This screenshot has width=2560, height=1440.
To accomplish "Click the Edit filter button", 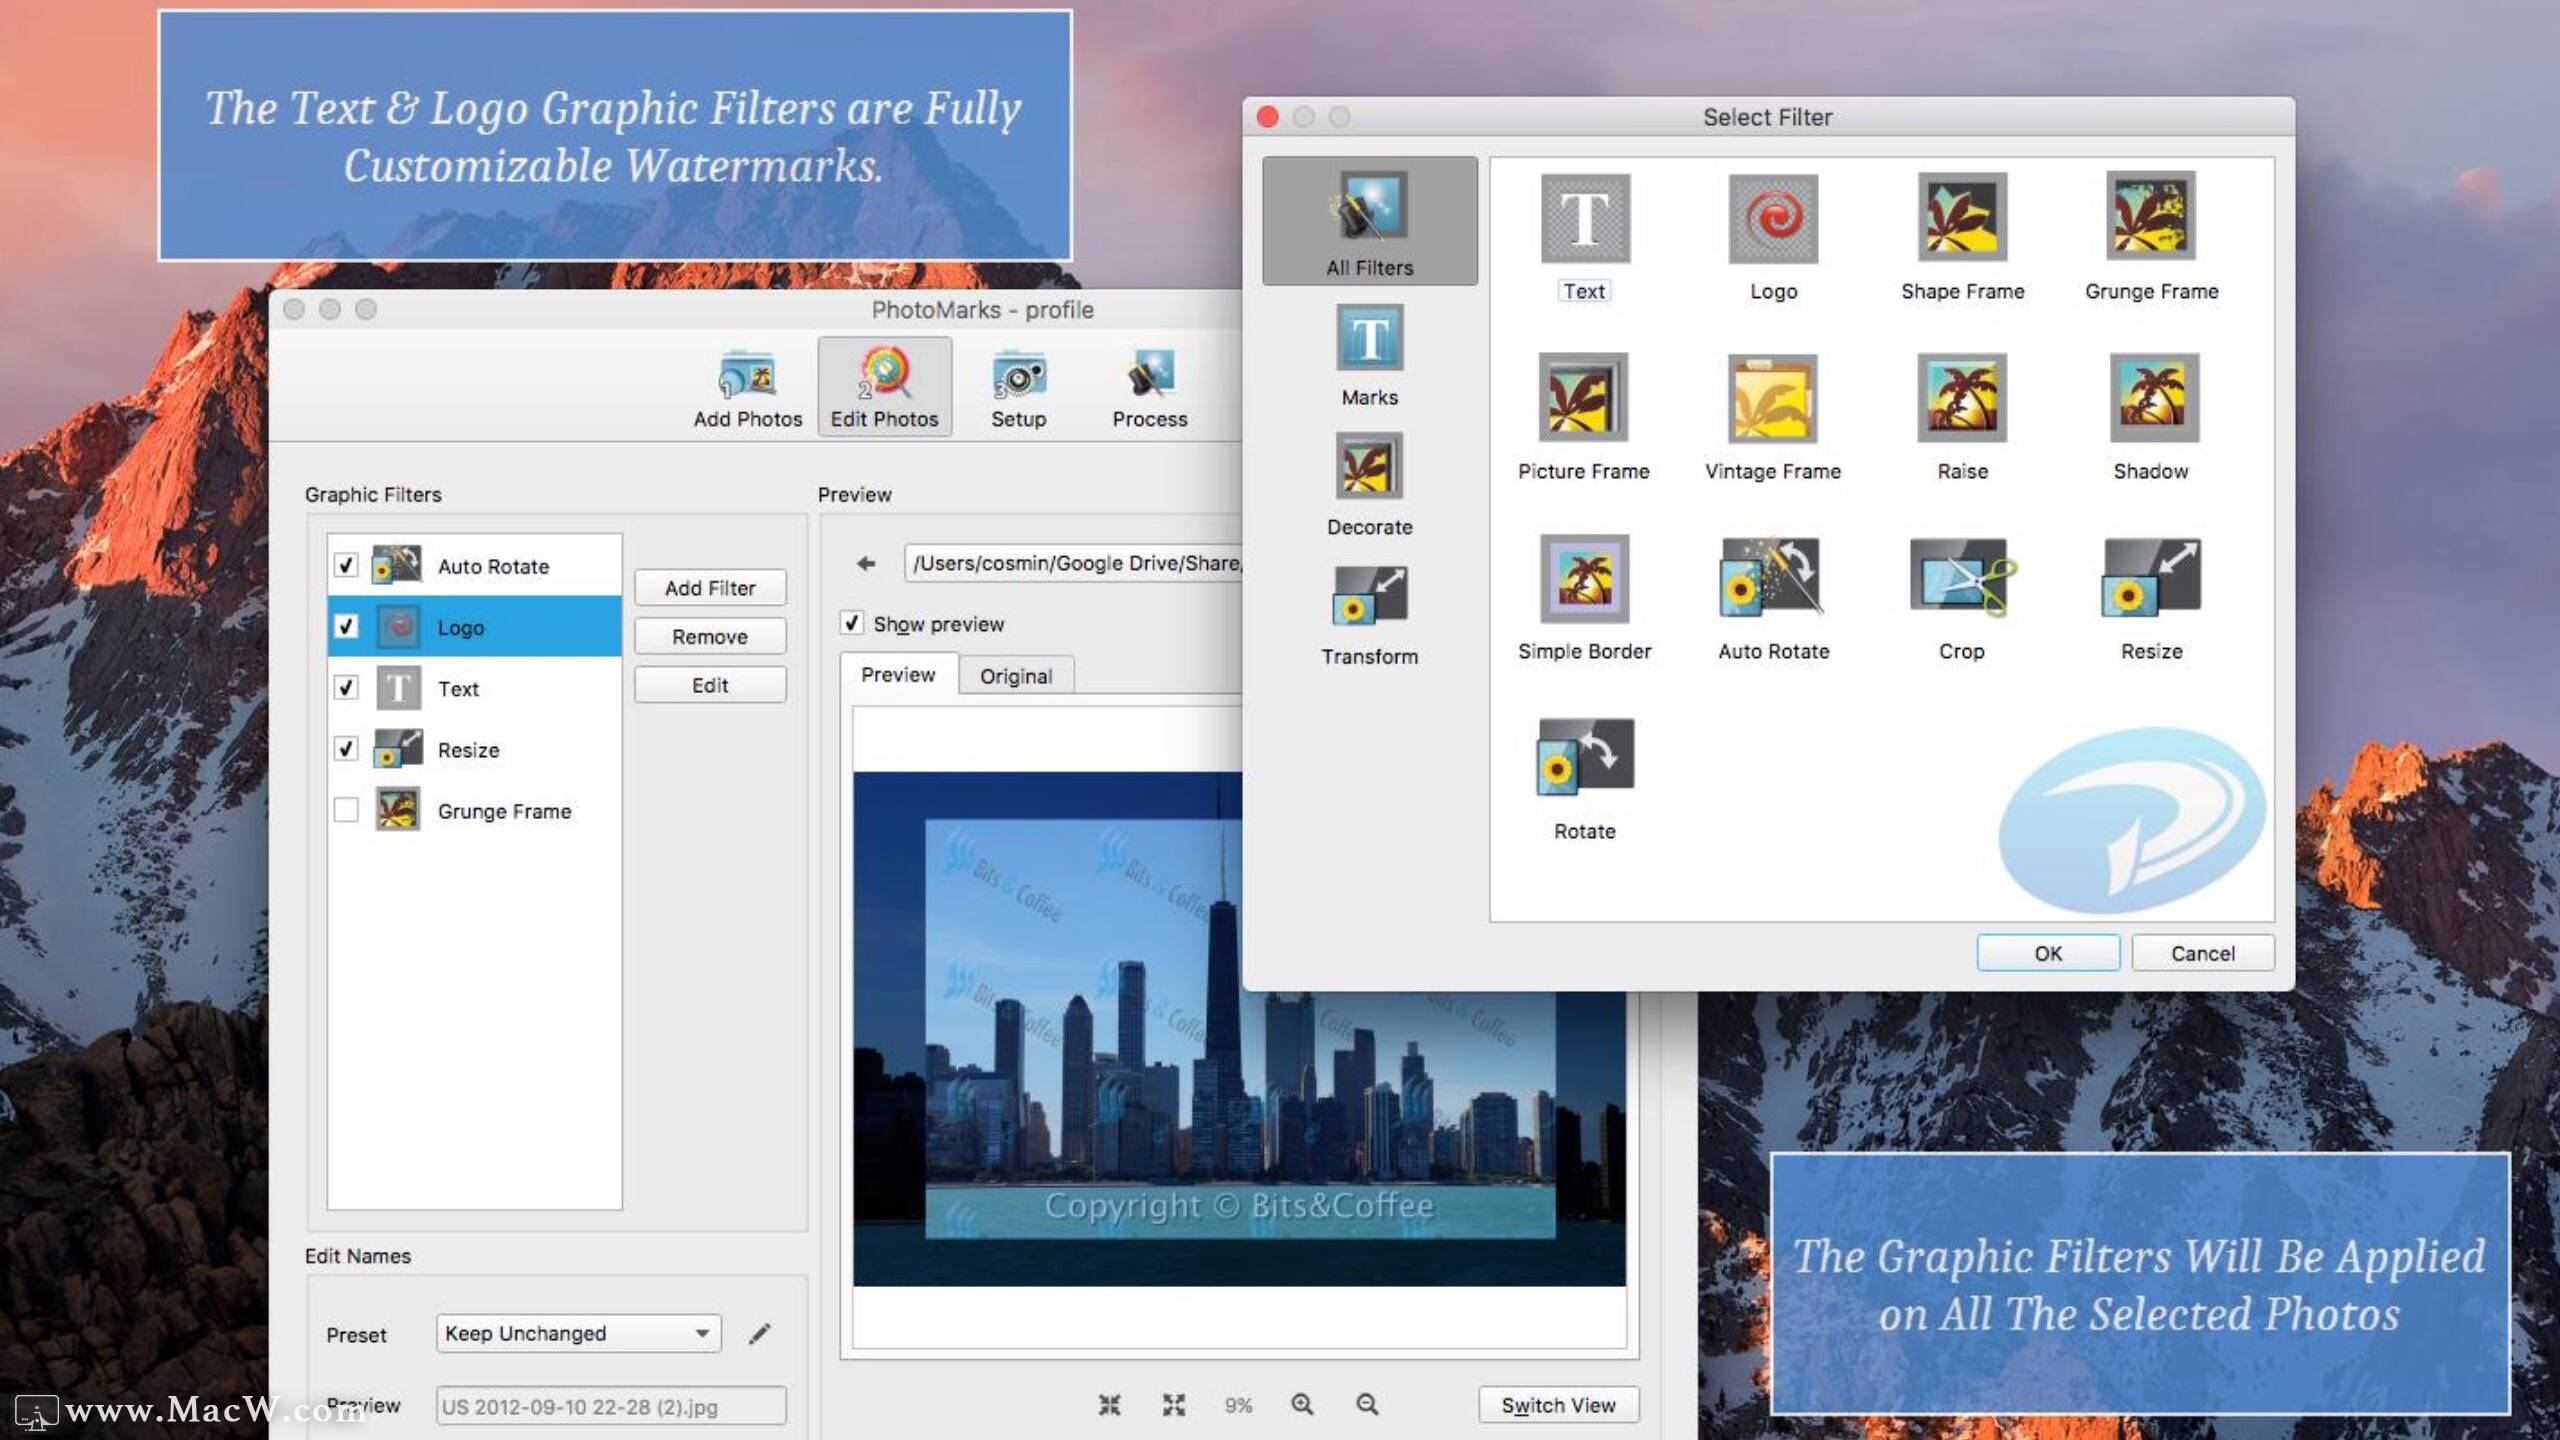I will coord(710,685).
